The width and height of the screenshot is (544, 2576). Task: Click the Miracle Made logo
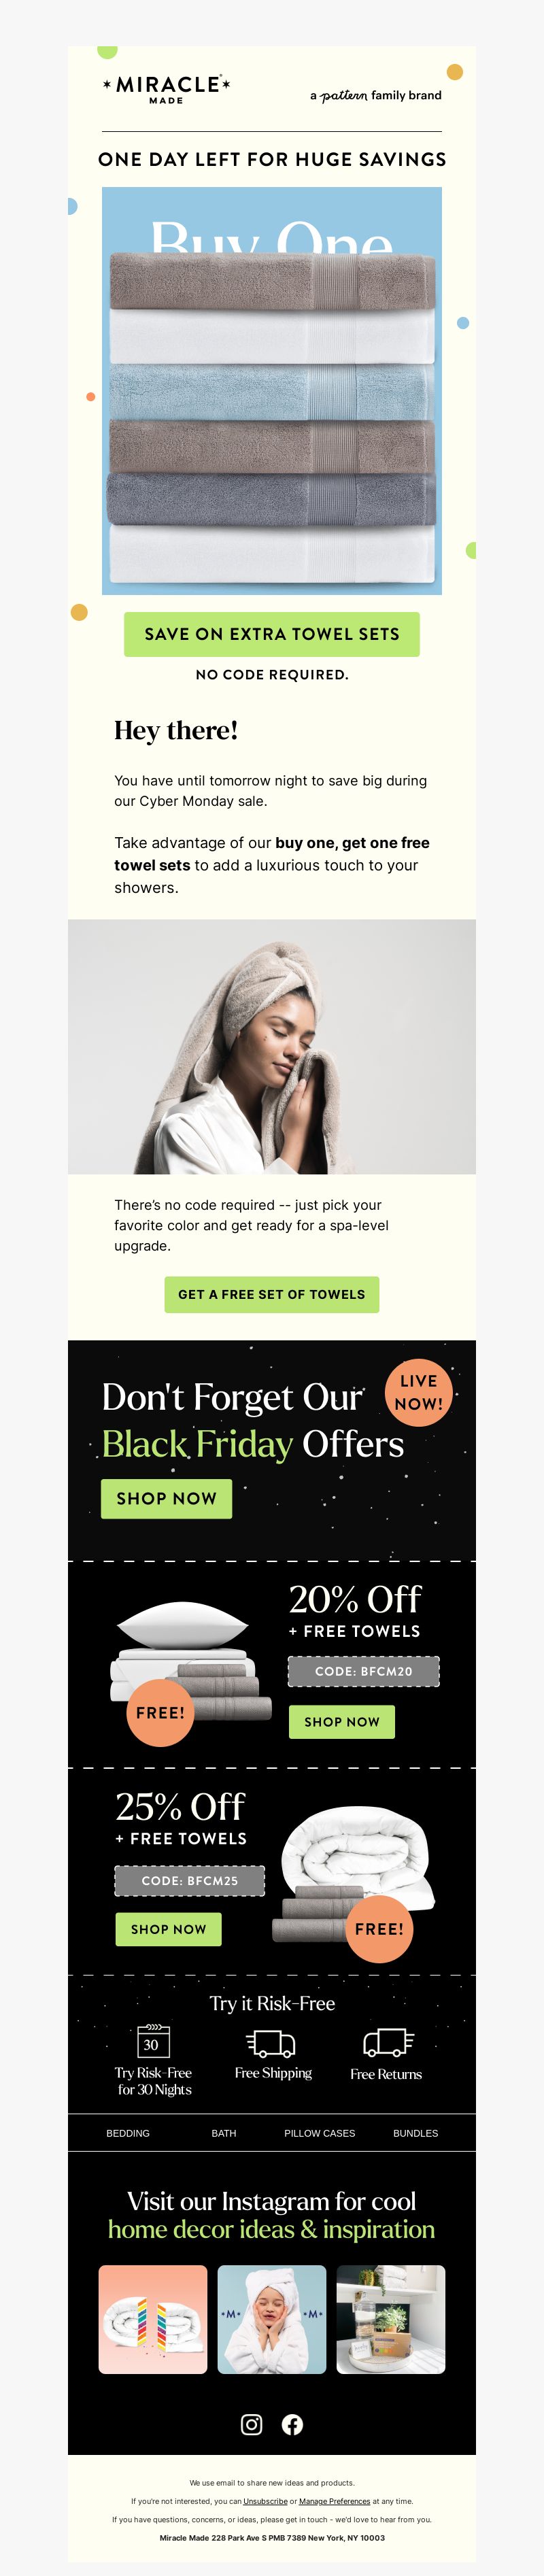pos(166,88)
